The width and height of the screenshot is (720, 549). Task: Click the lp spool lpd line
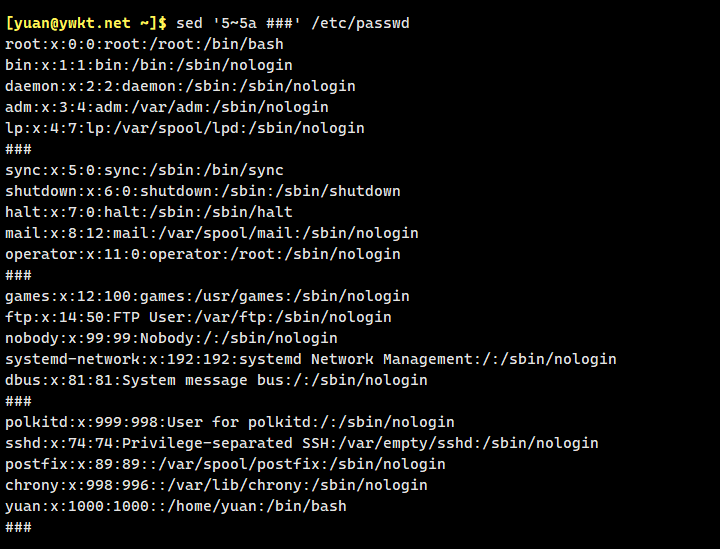[185, 128]
